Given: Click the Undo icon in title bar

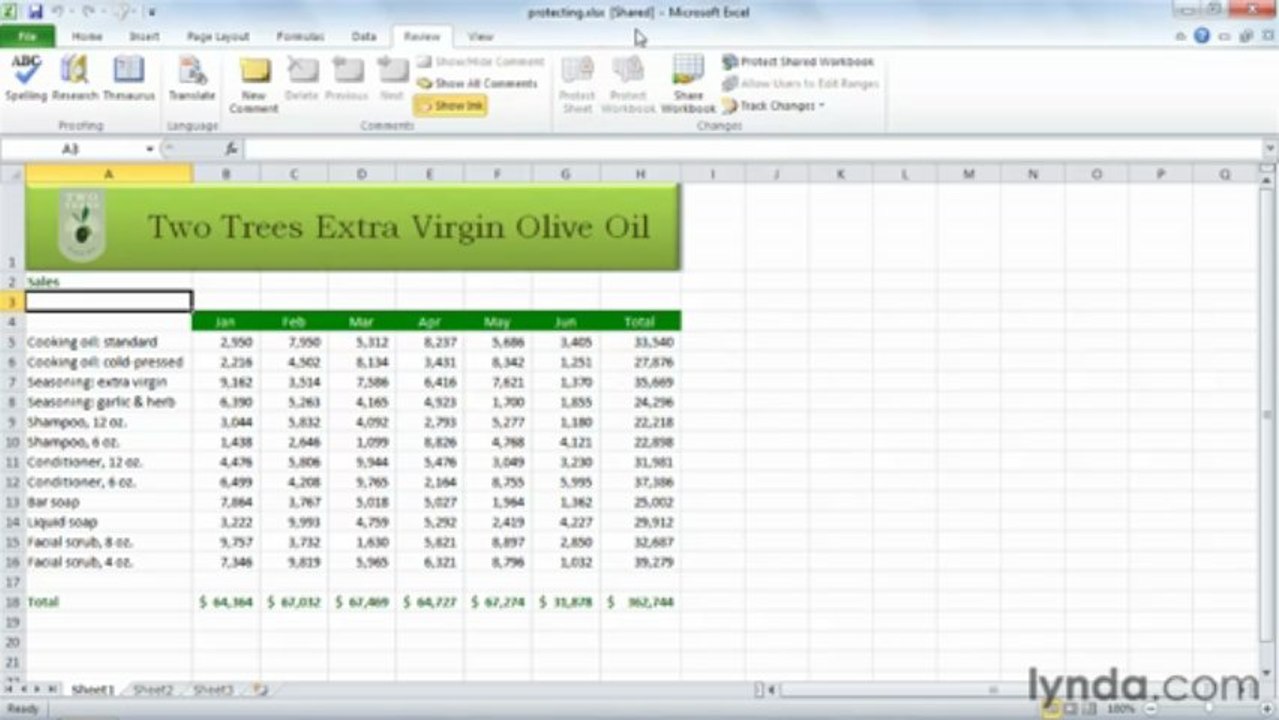Looking at the screenshot, I should point(59,12).
